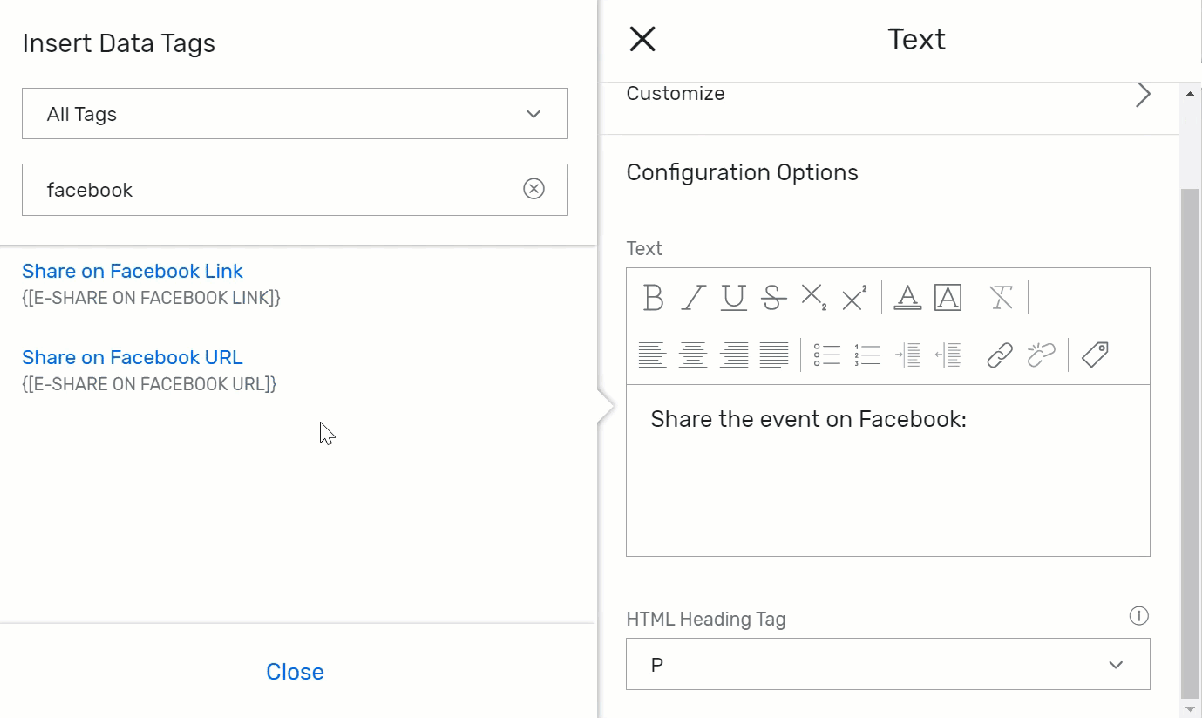
Task: Open the text font color picker
Action: tap(907, 297)
